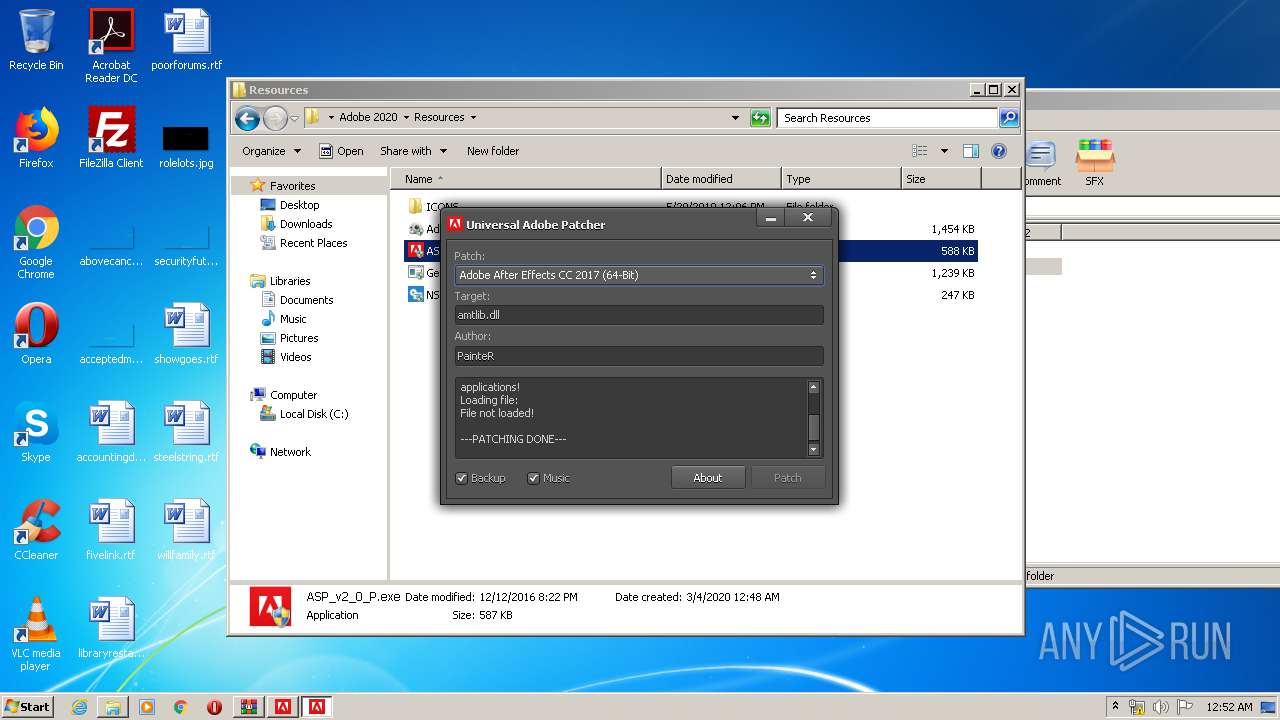Click the Author PainteR field
This screenshot has width=1280, height=720.
click(x=639, y=356)
